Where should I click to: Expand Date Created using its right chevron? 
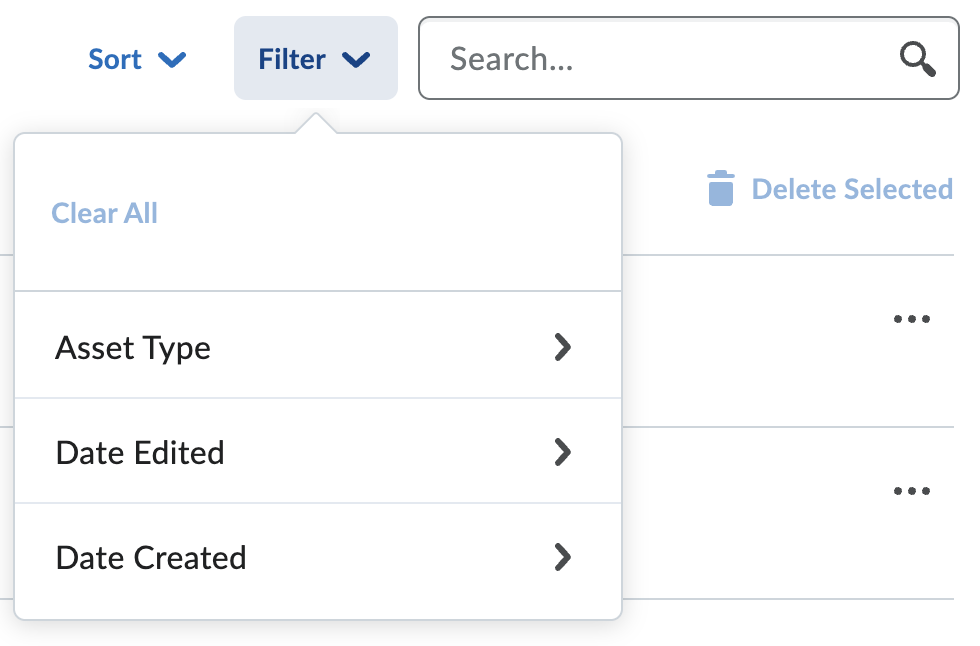pos(562,557)
